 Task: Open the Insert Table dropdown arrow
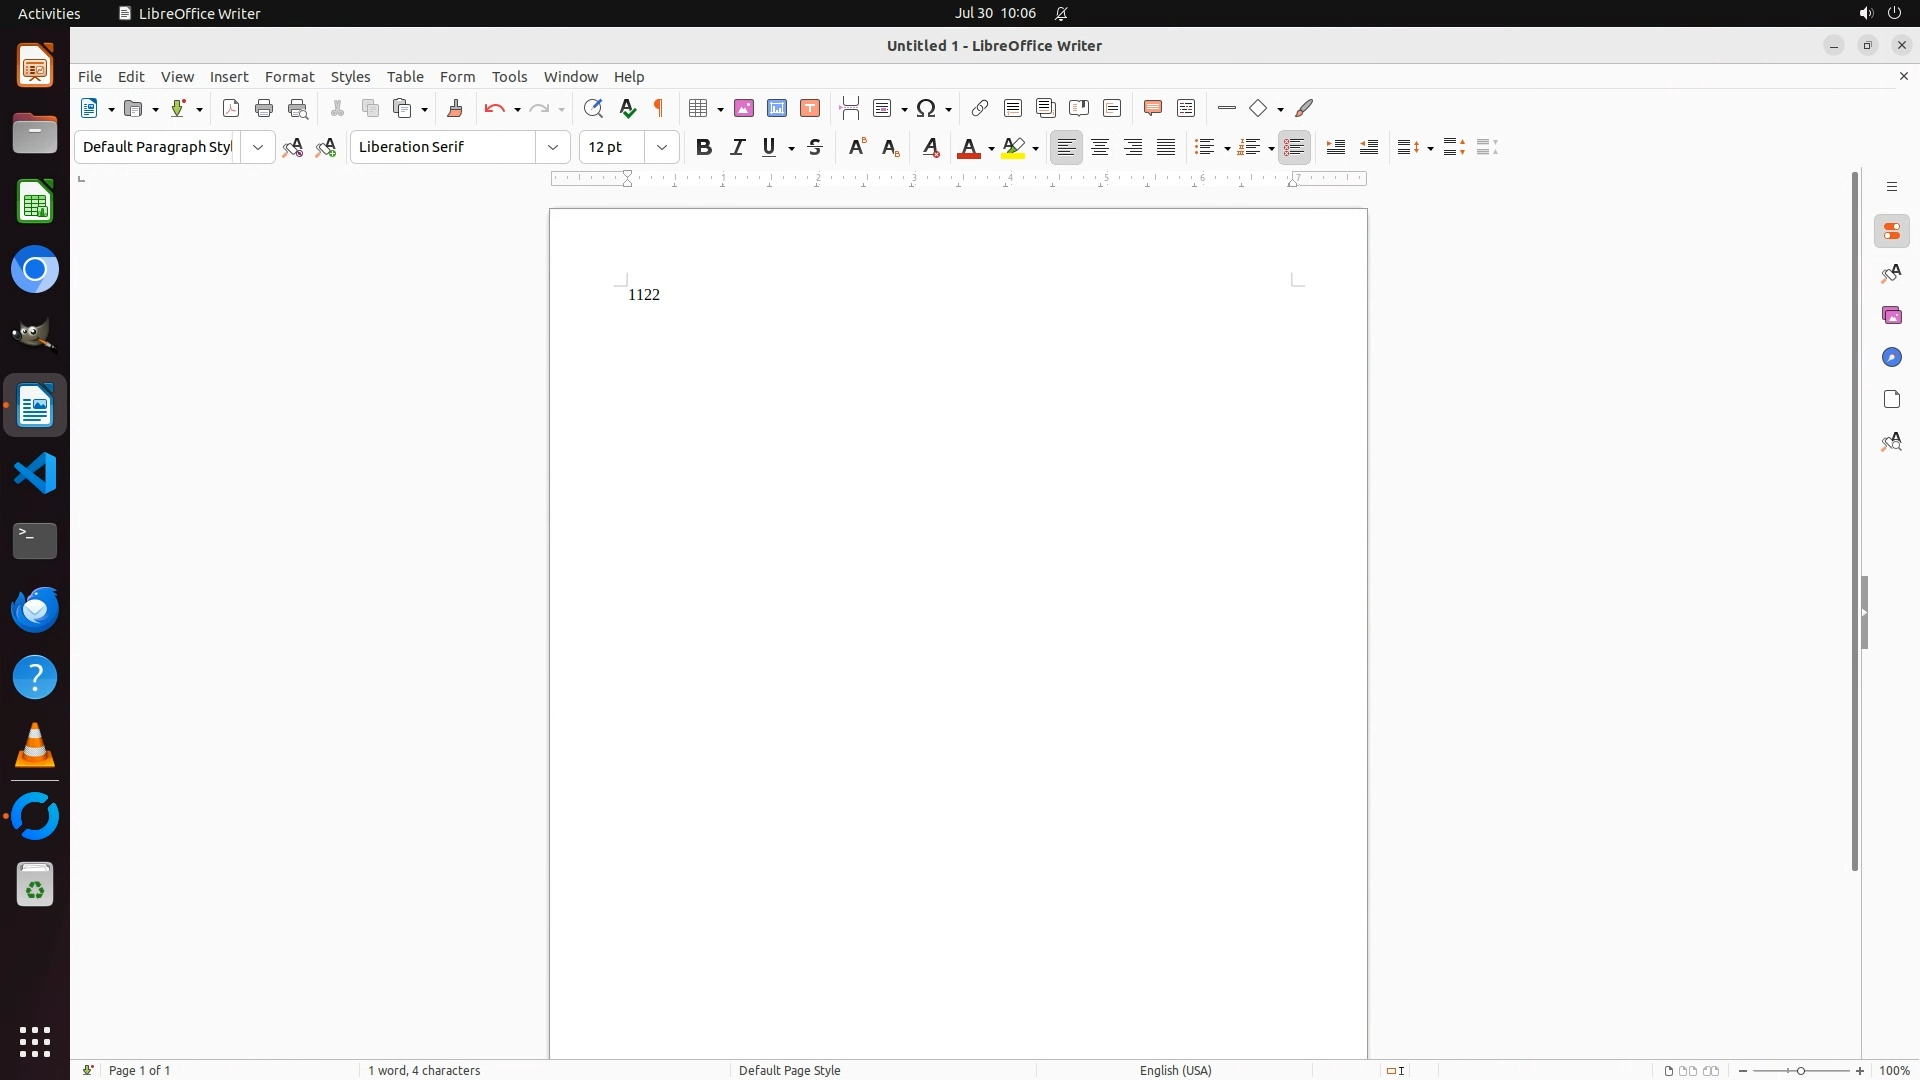(721, 109)
